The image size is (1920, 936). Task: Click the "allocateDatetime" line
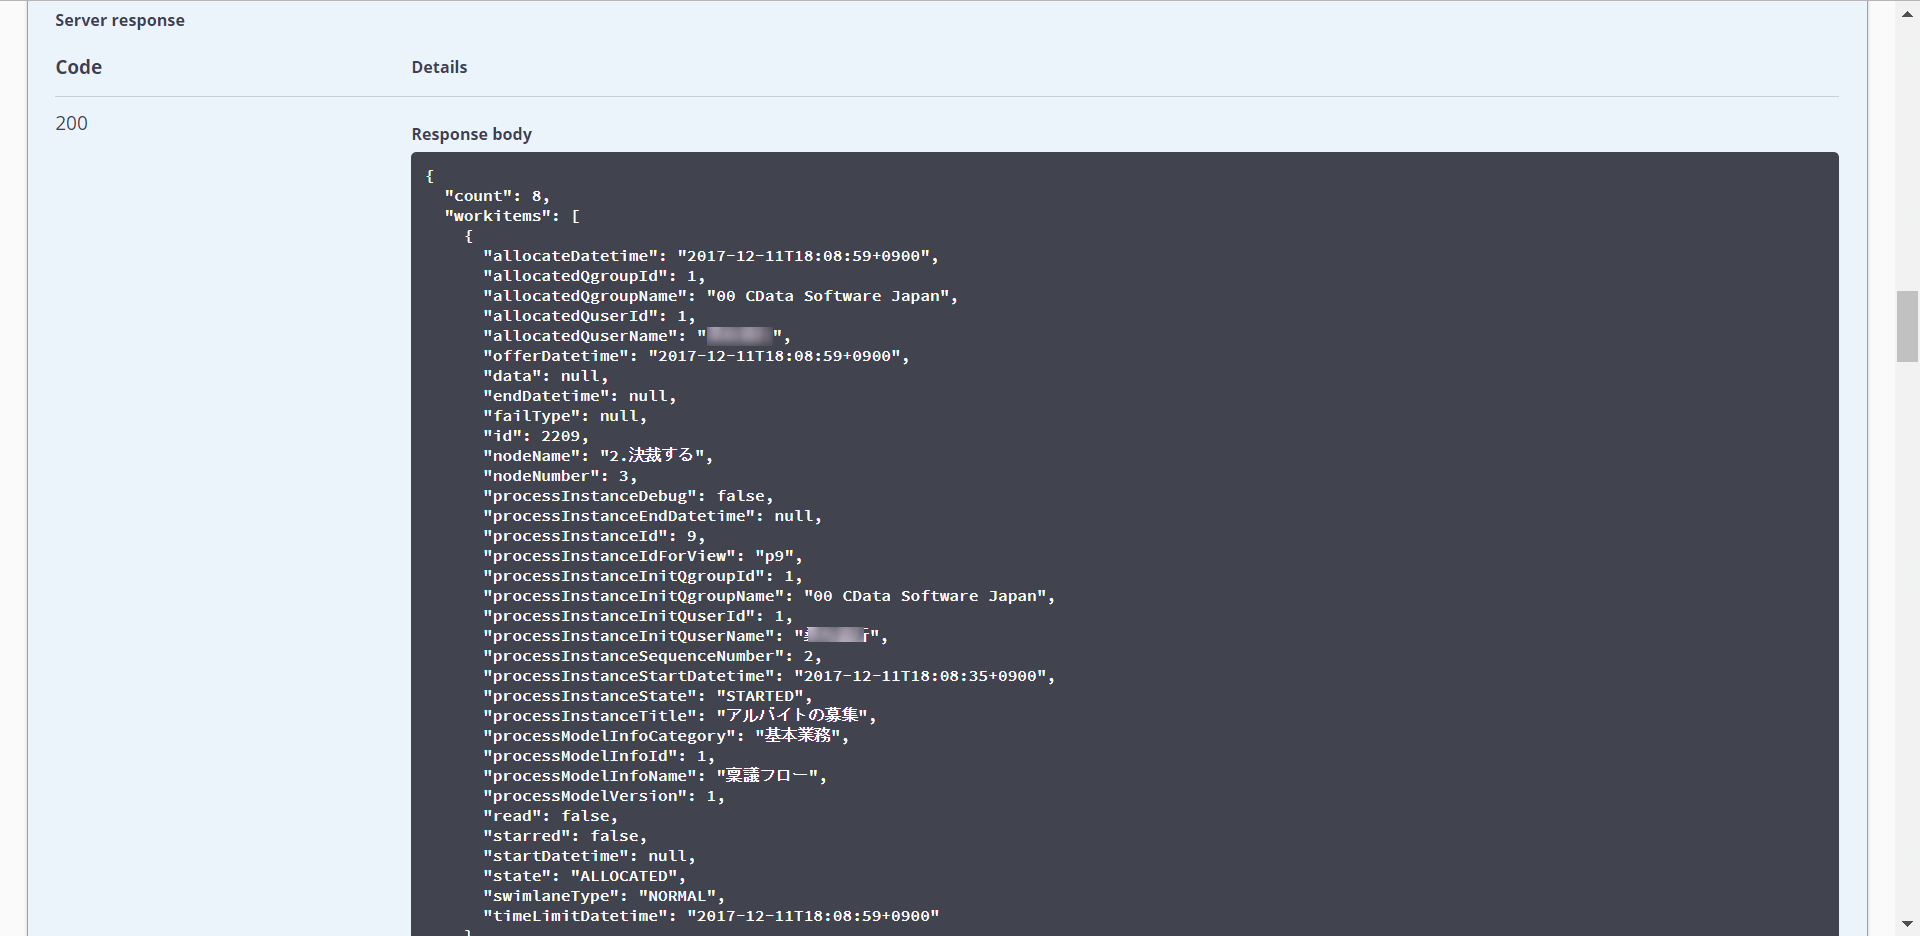711,256
